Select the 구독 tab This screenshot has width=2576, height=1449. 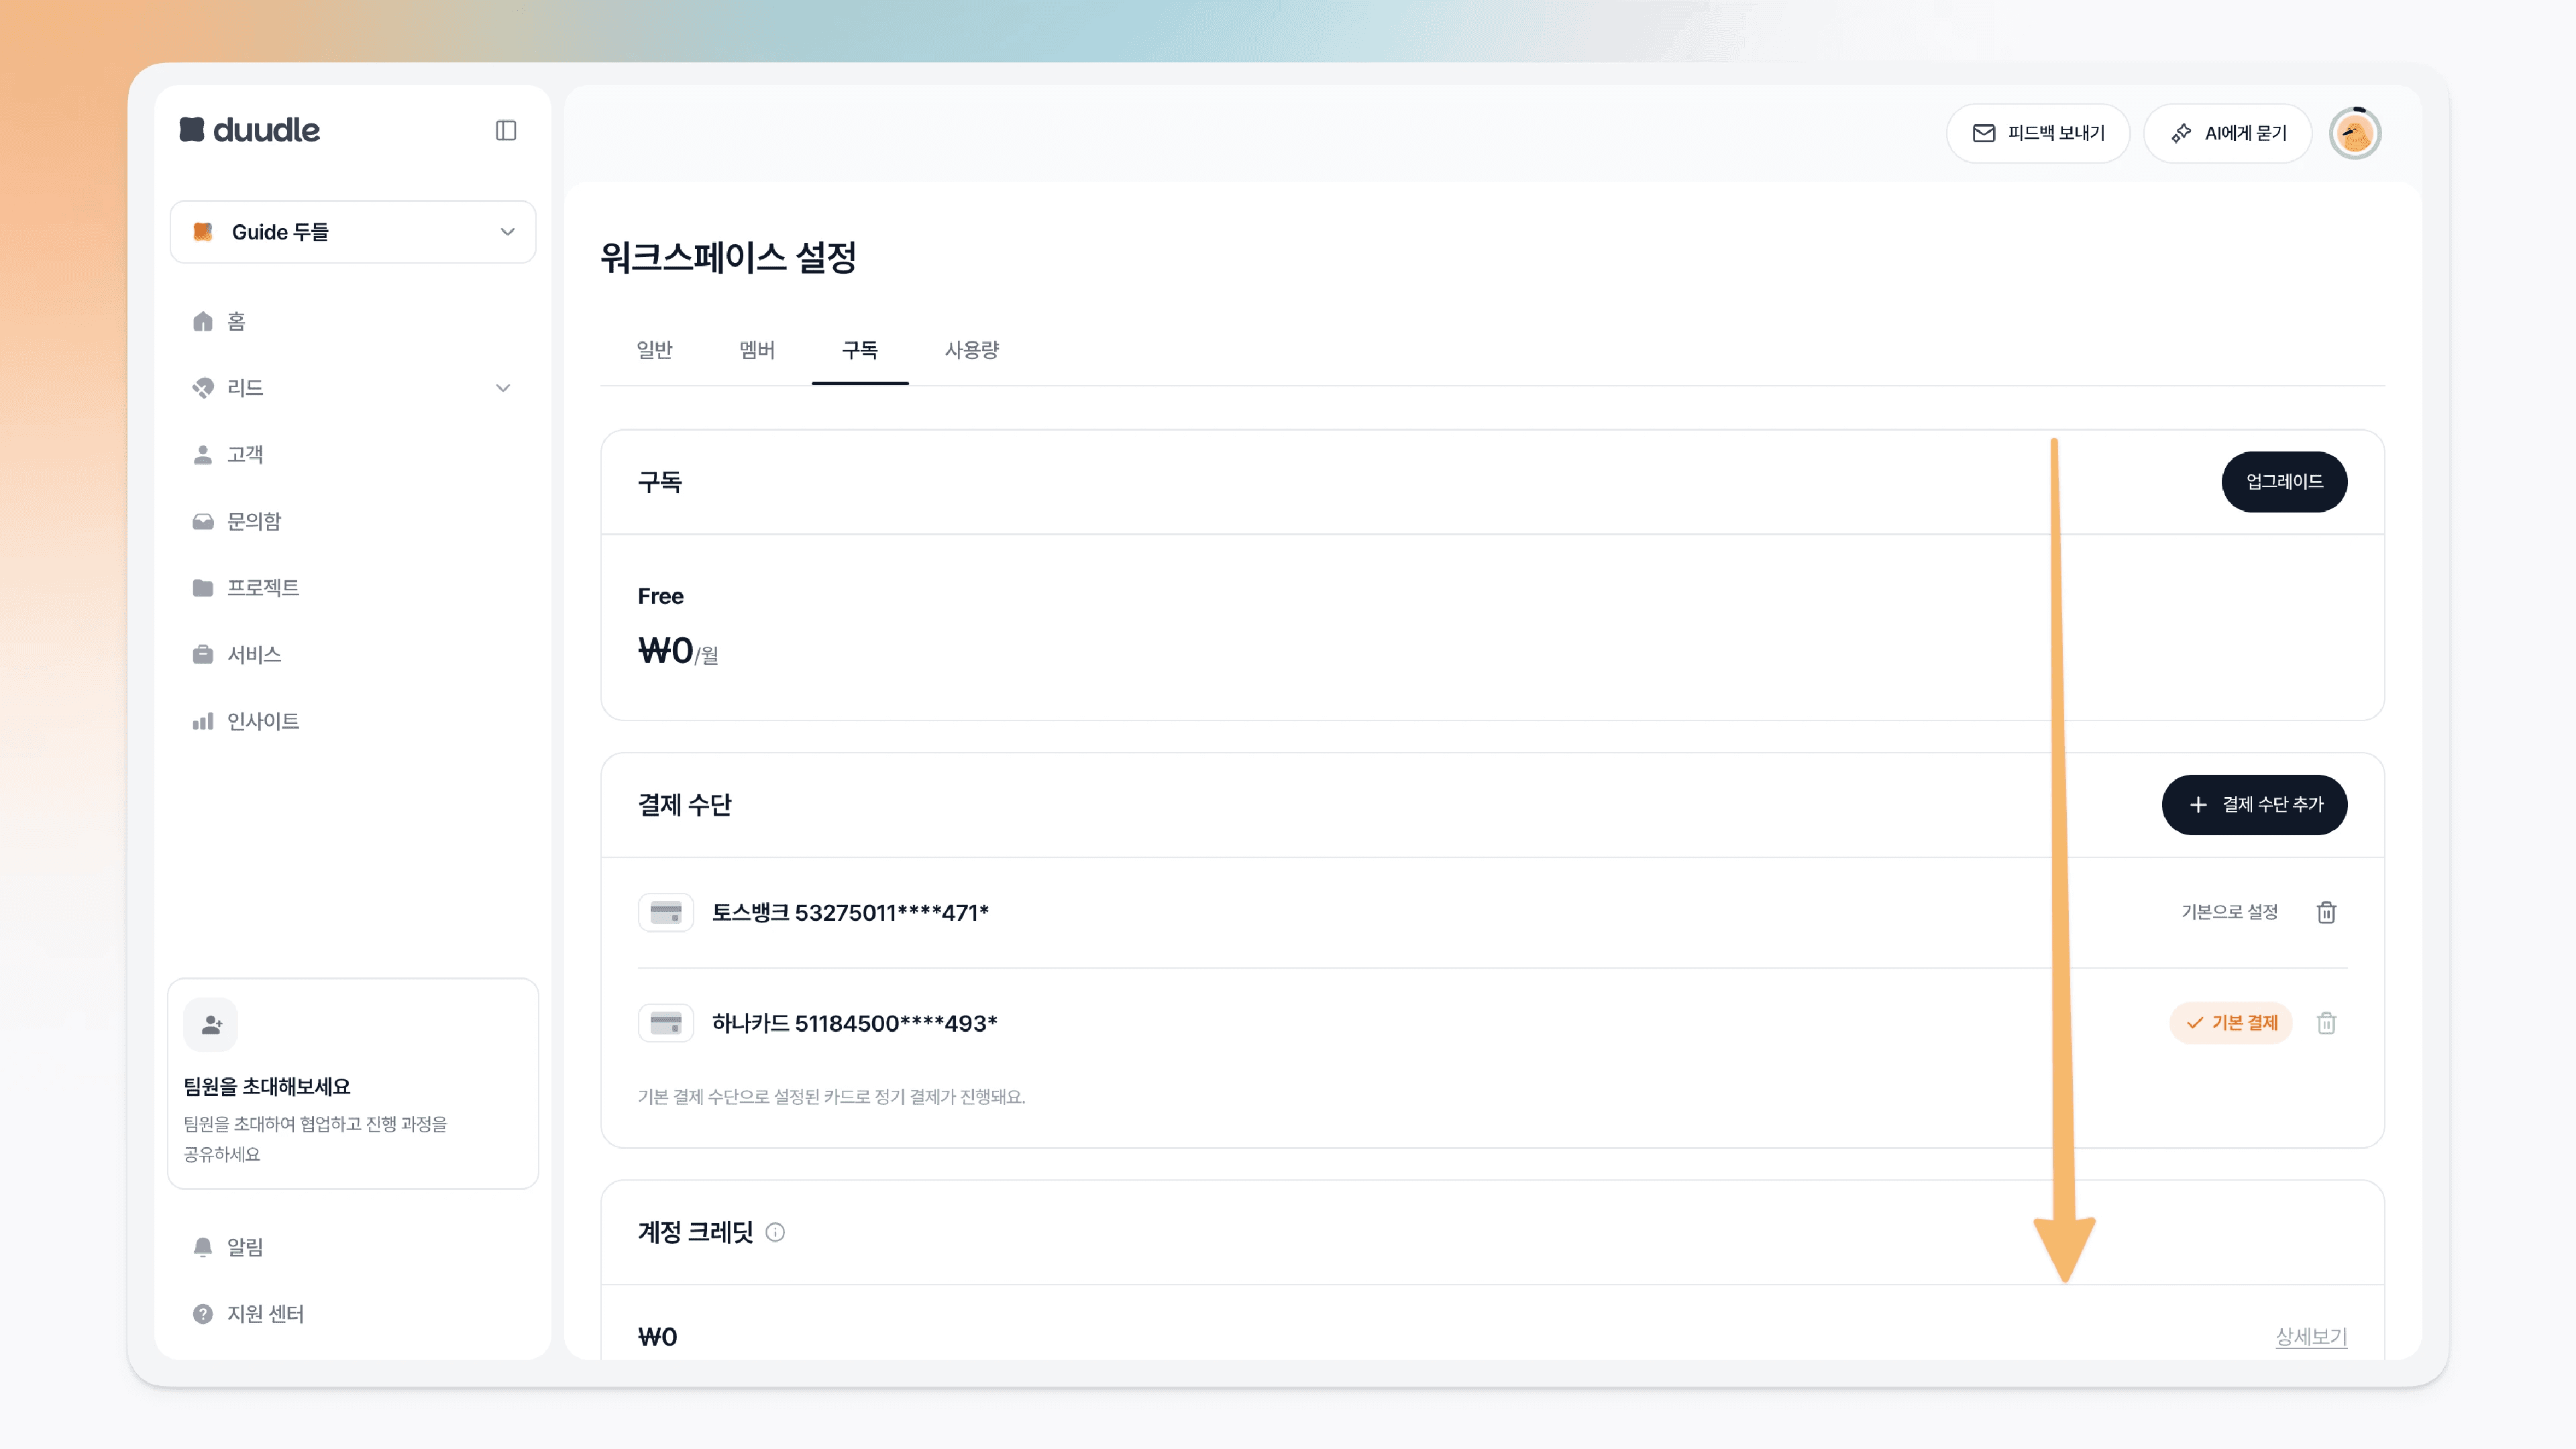point(860,350)
